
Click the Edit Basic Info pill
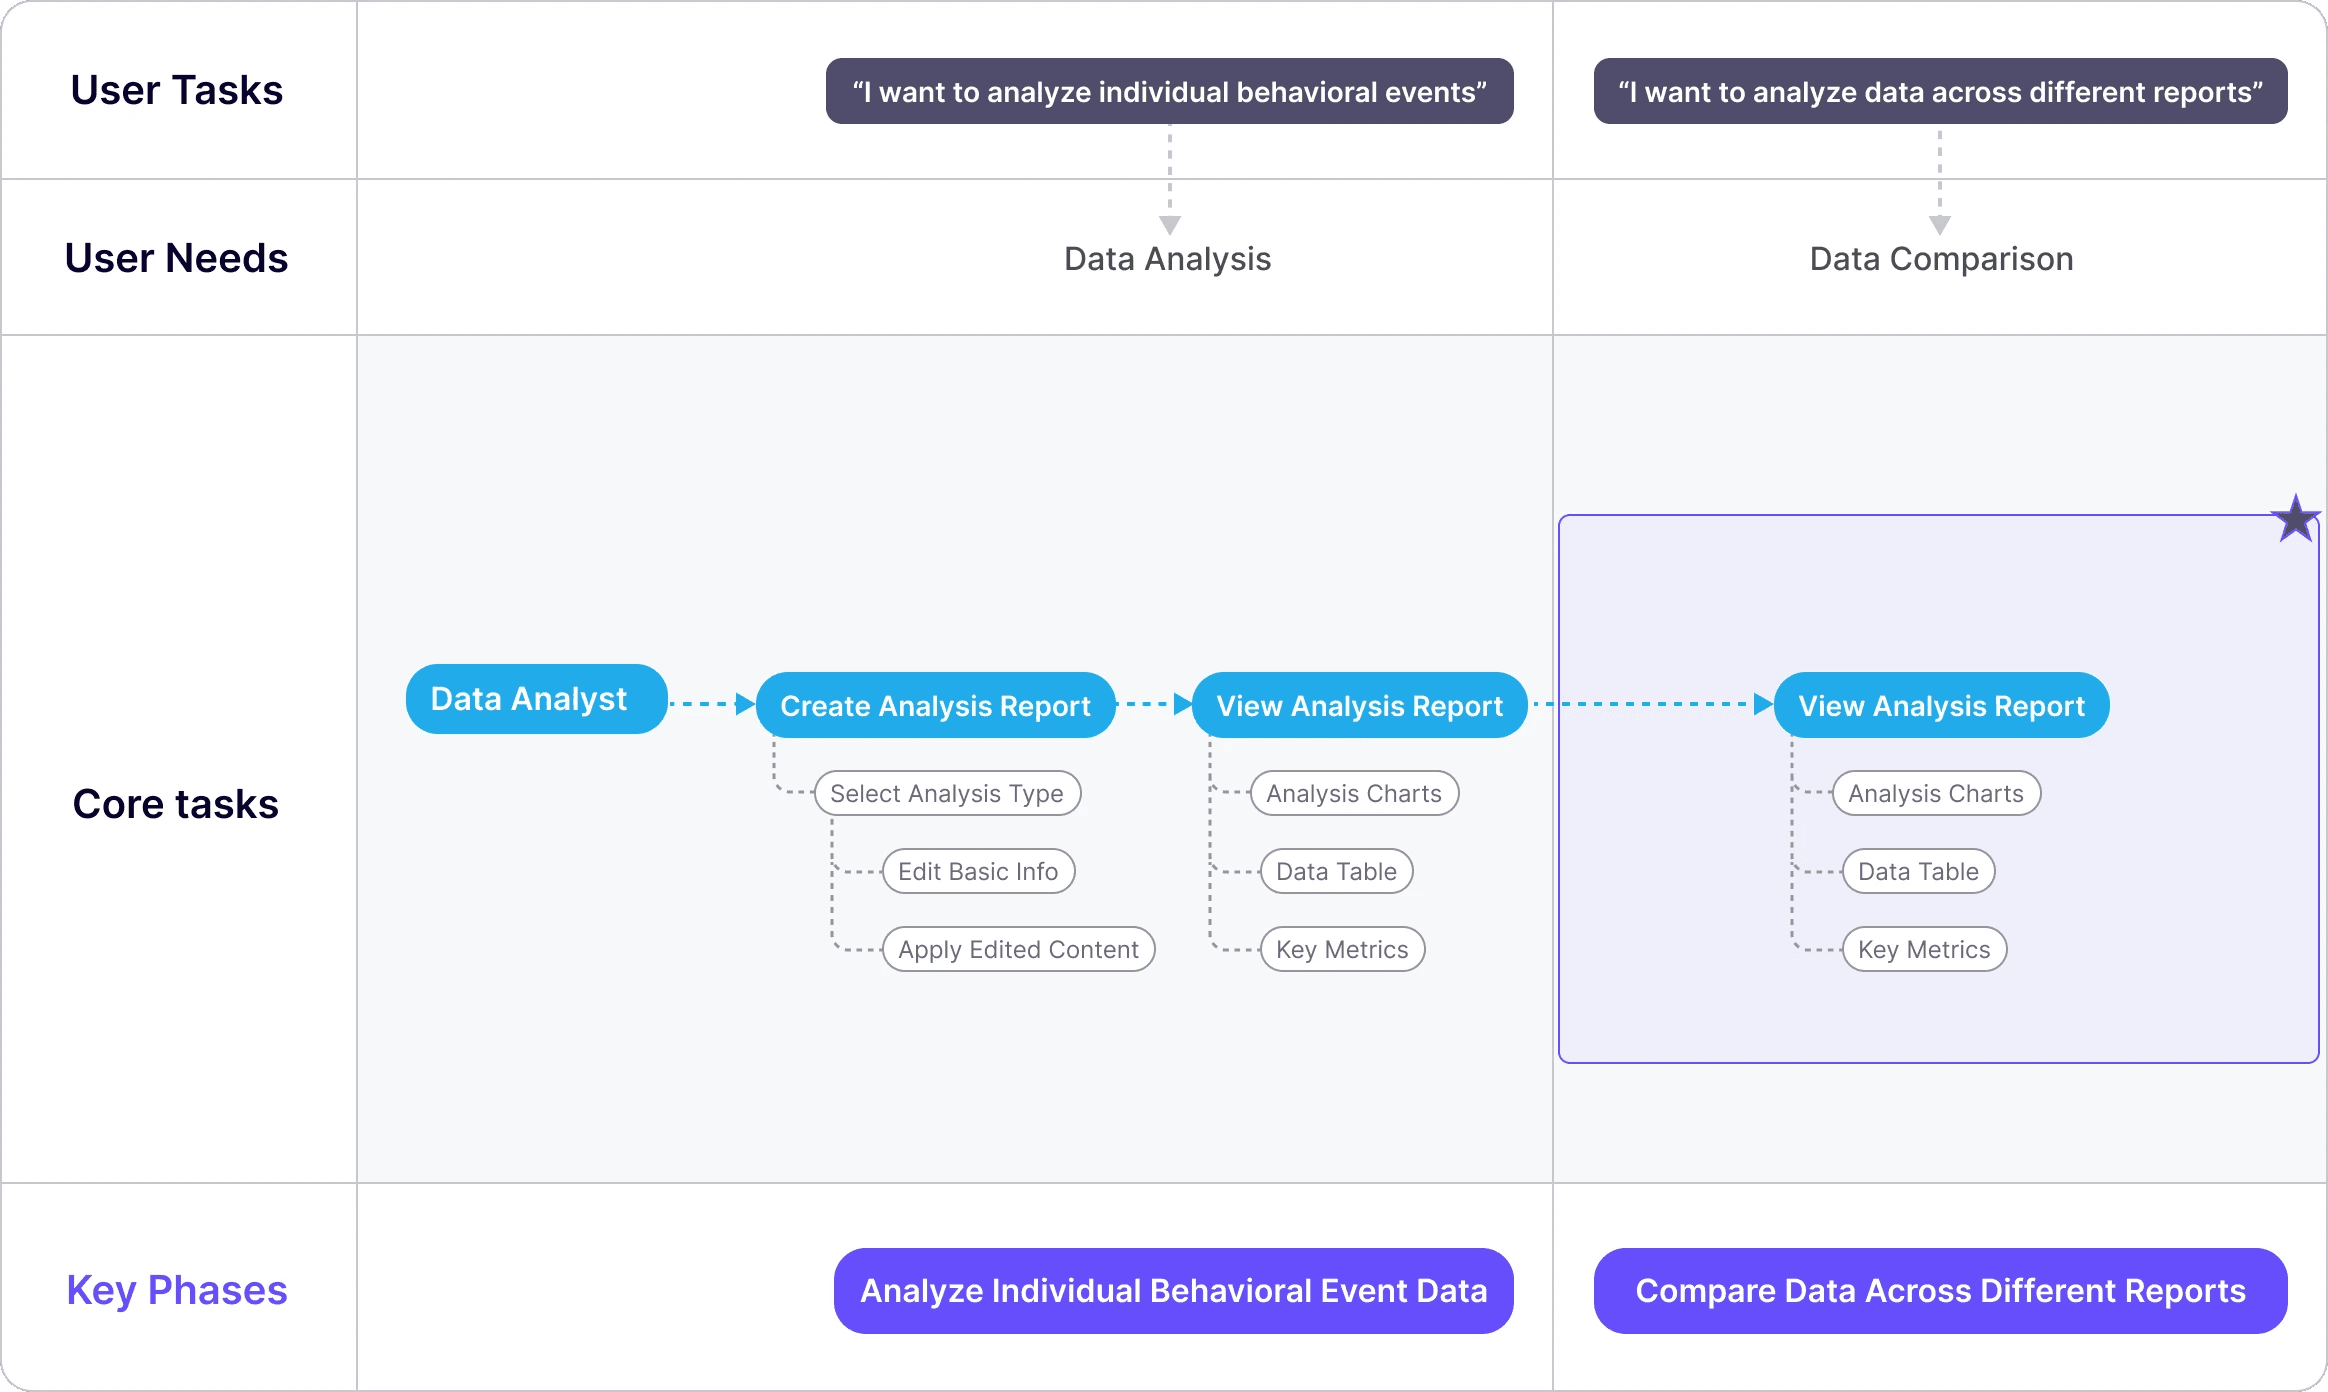tap(978, 871)
